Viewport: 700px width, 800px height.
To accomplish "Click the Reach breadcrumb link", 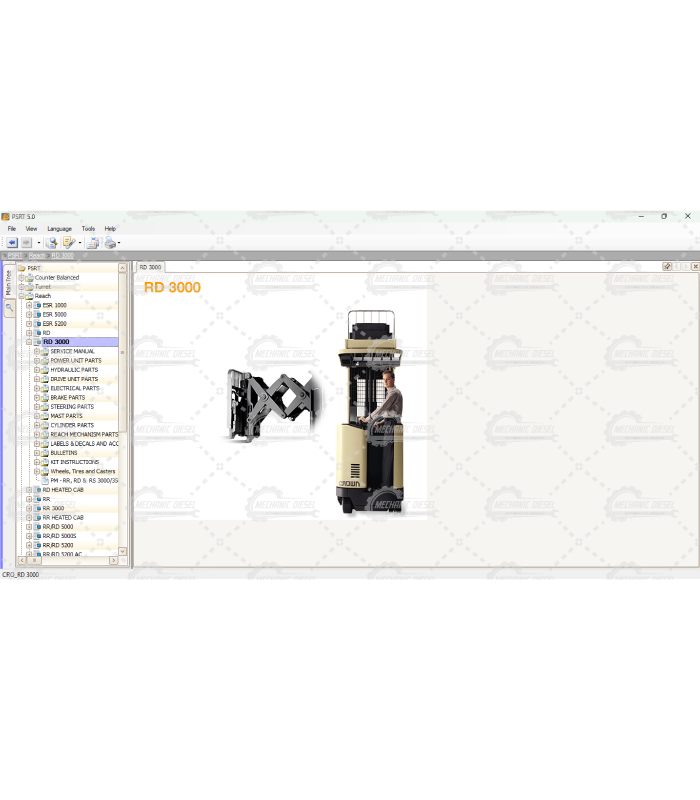I will click(37, 256).
